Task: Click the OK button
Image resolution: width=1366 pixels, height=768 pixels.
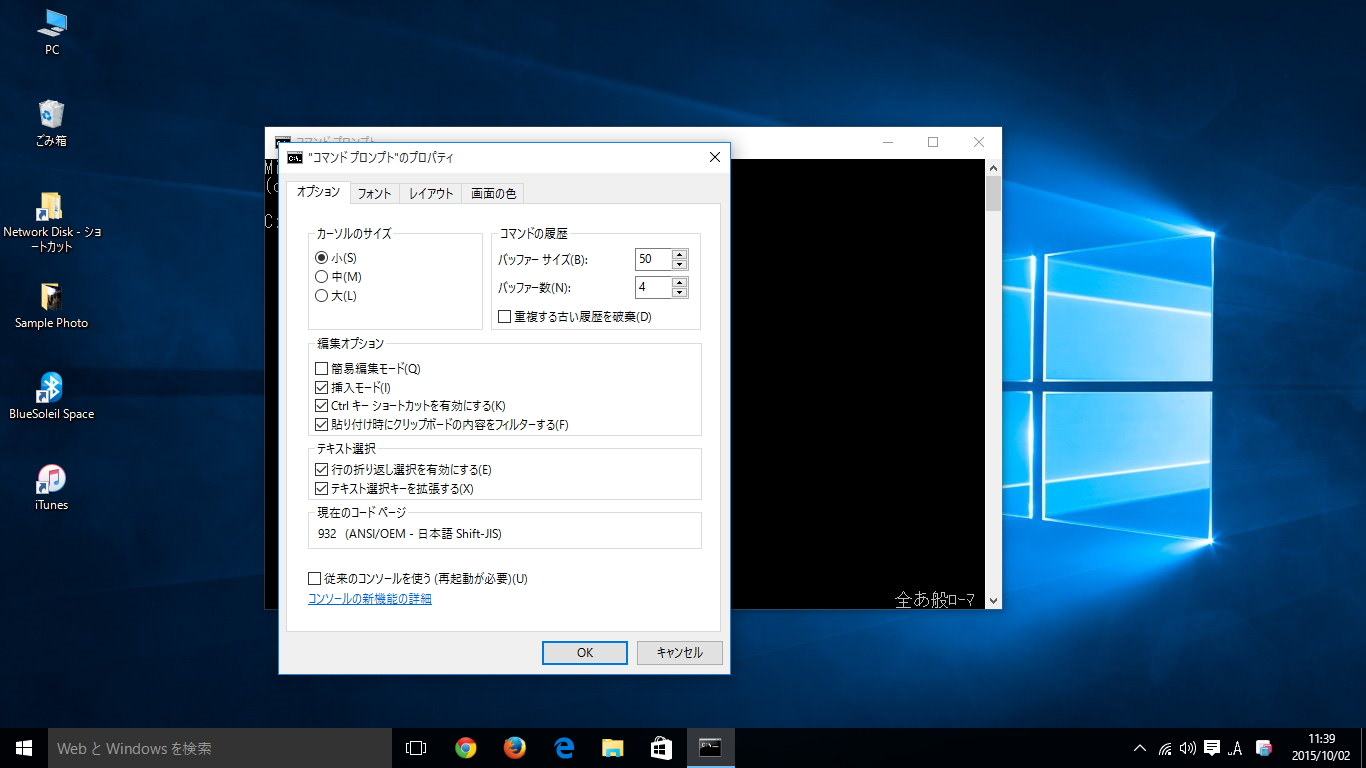Action: pyautogui.click(x=585, y=653)
